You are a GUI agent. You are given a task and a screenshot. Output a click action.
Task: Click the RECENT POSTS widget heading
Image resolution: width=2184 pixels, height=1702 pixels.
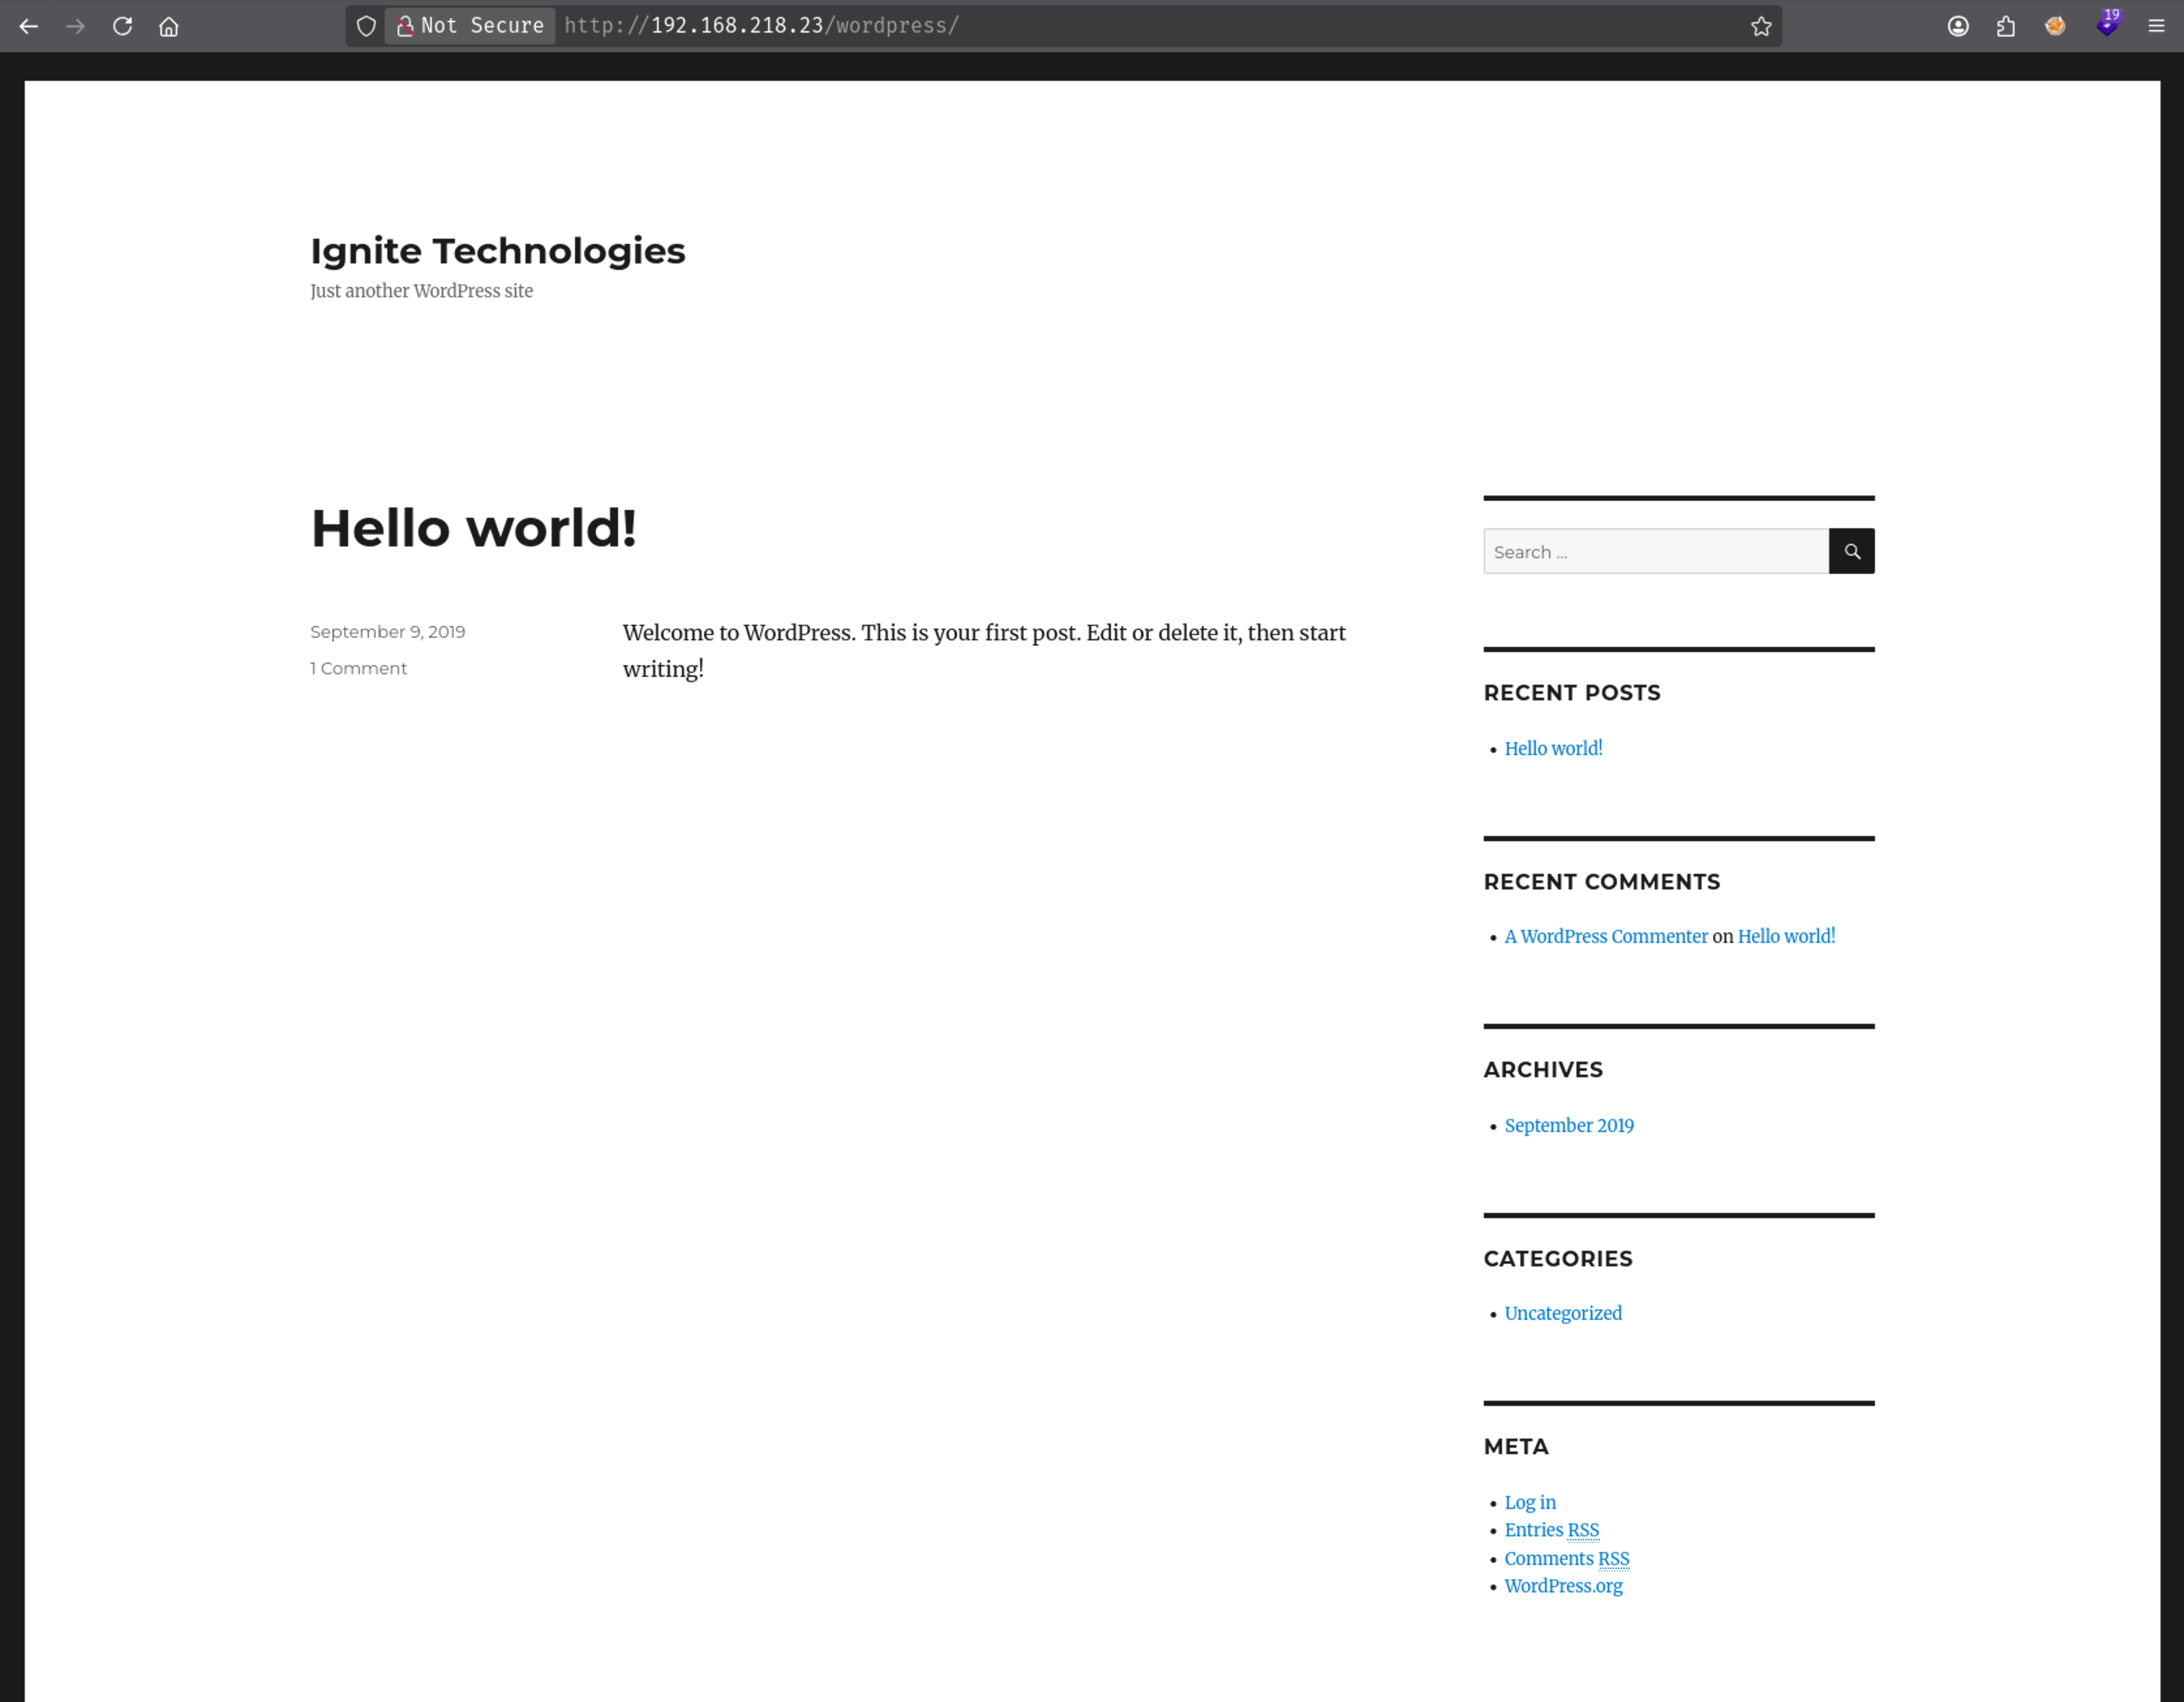[x=1572, y=693]
